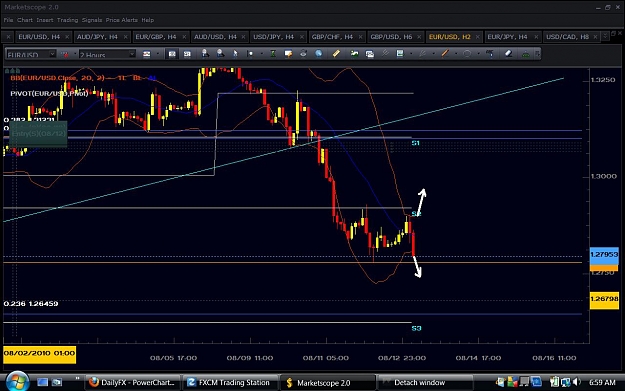Screen dimensions: 625x391
Task: Open the File menu
Action: [8, 20]
